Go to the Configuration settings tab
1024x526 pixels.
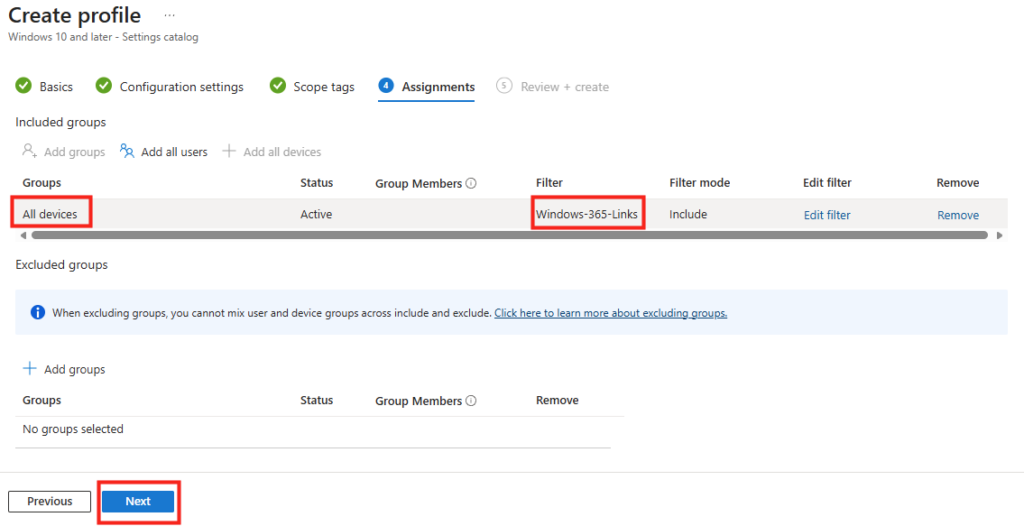pyautogui.click(x=181, y=87)
